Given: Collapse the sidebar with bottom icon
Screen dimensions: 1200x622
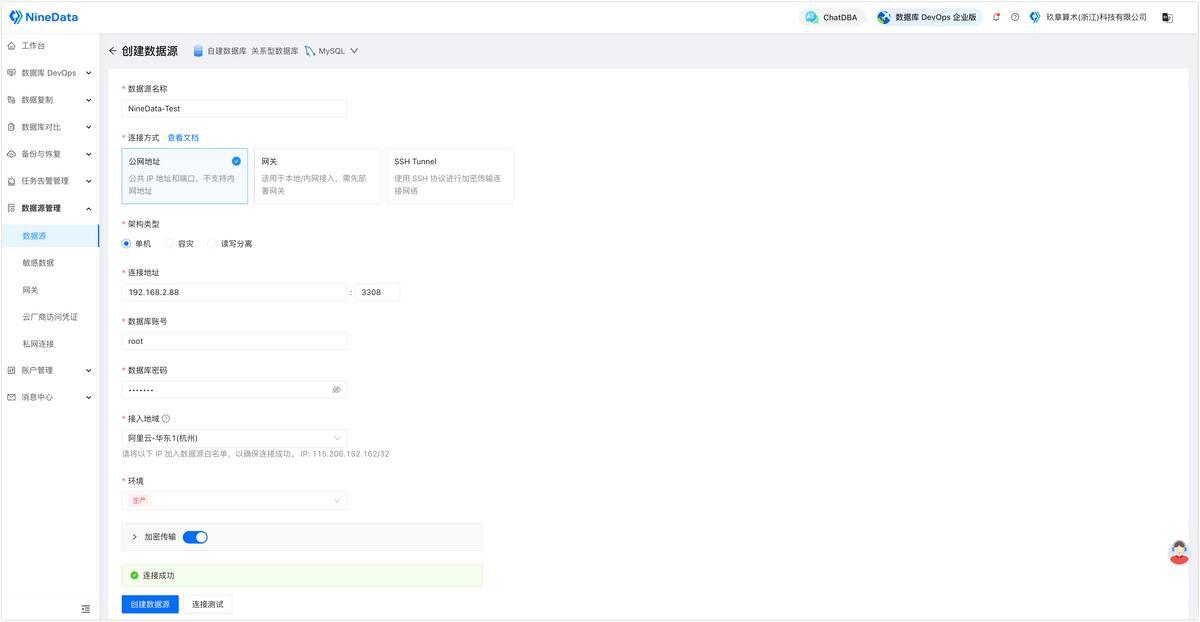Looking at the screenshot, I should pos(85,609).
